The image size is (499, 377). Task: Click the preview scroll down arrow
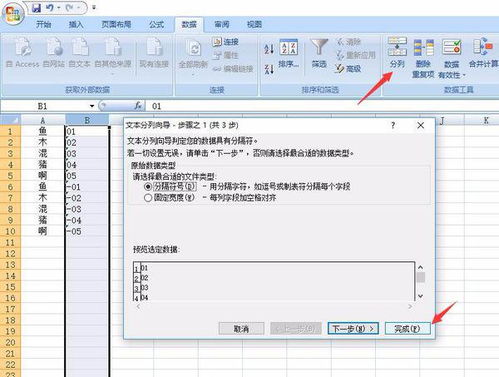421,296
